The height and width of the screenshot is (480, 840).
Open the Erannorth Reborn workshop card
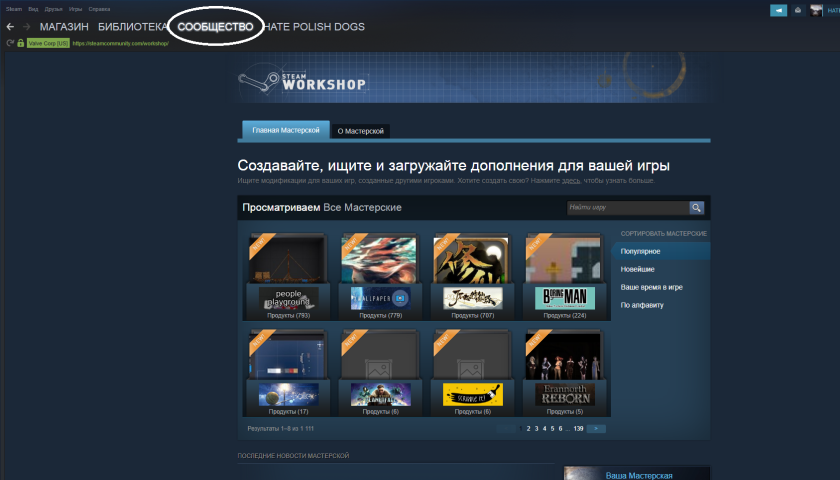(x=565, y=373)
